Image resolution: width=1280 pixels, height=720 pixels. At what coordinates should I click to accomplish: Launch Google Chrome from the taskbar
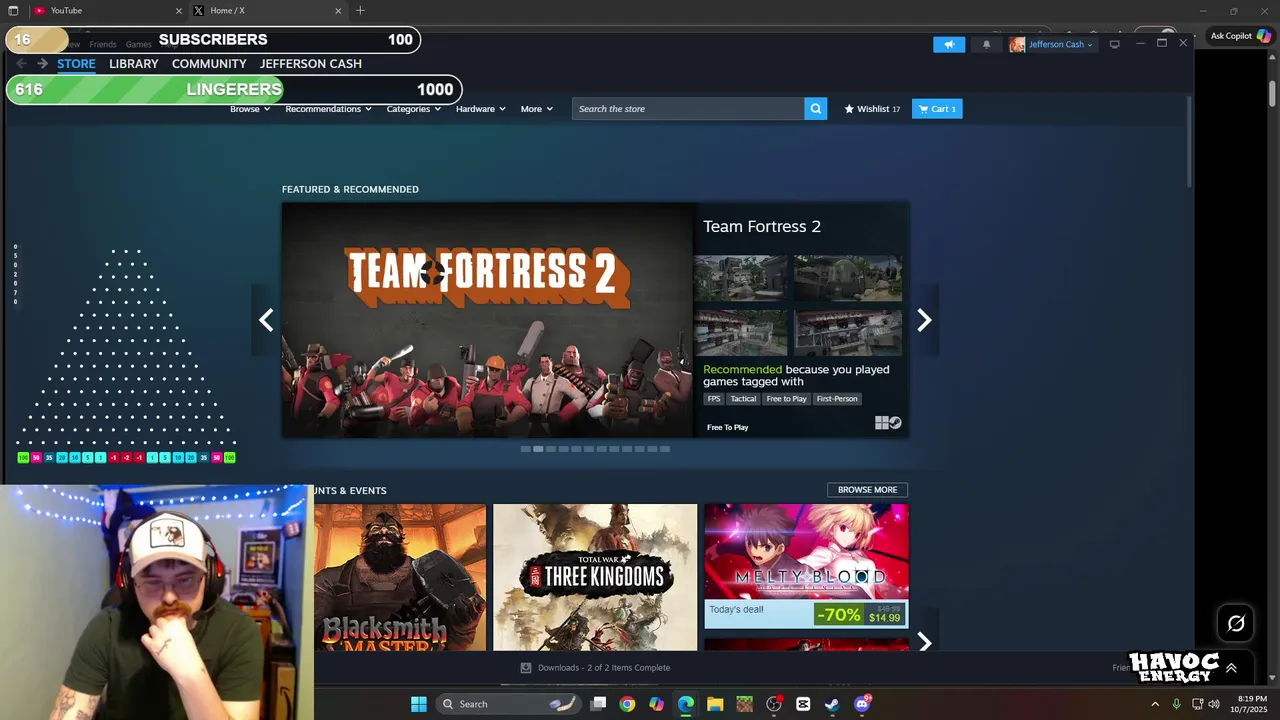(627, 704)
